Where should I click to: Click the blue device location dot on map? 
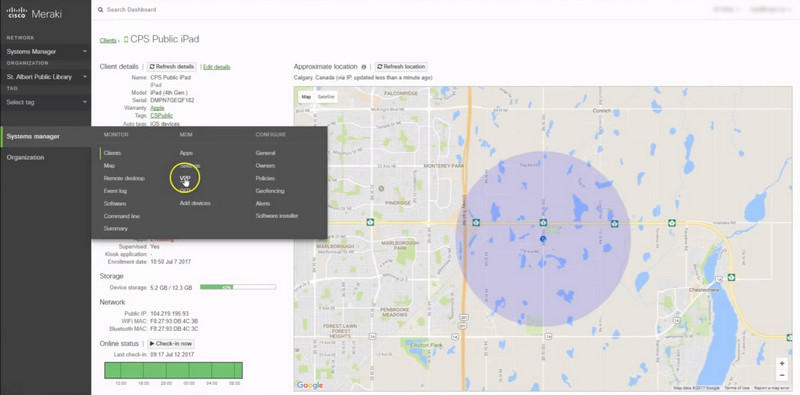pyautogui.click(x=543, y=239)
